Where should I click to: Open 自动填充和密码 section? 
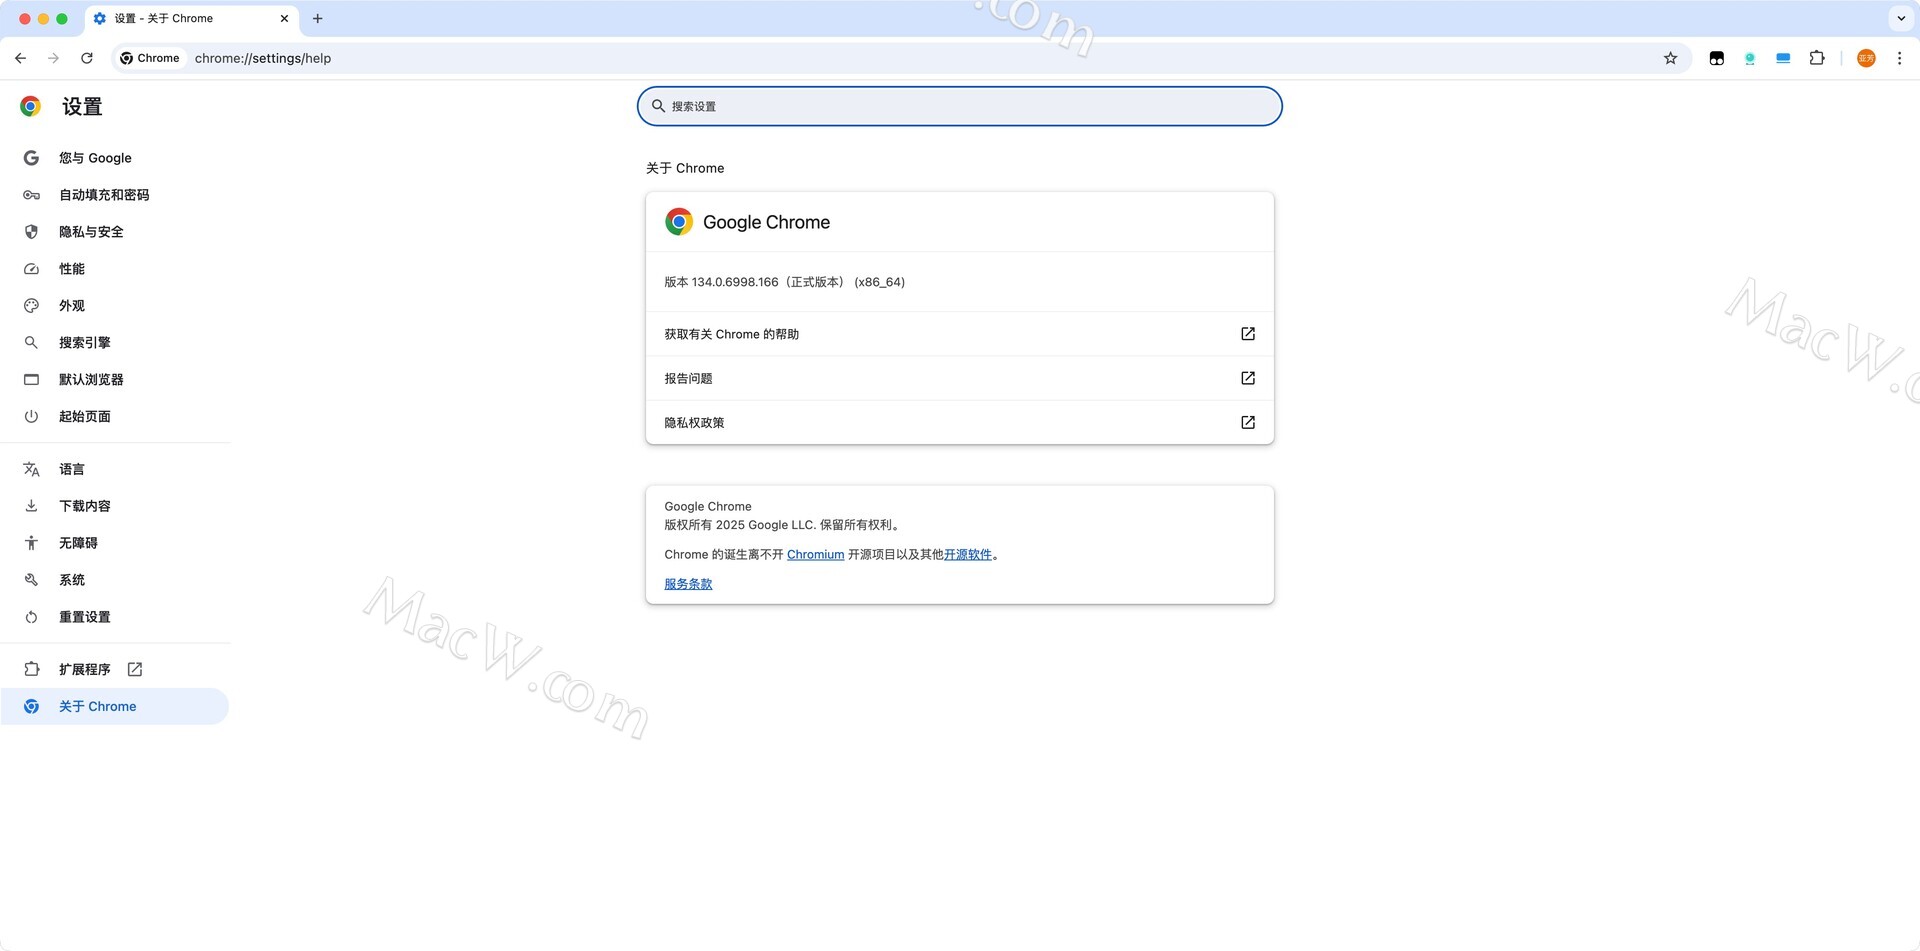point(115,195)
